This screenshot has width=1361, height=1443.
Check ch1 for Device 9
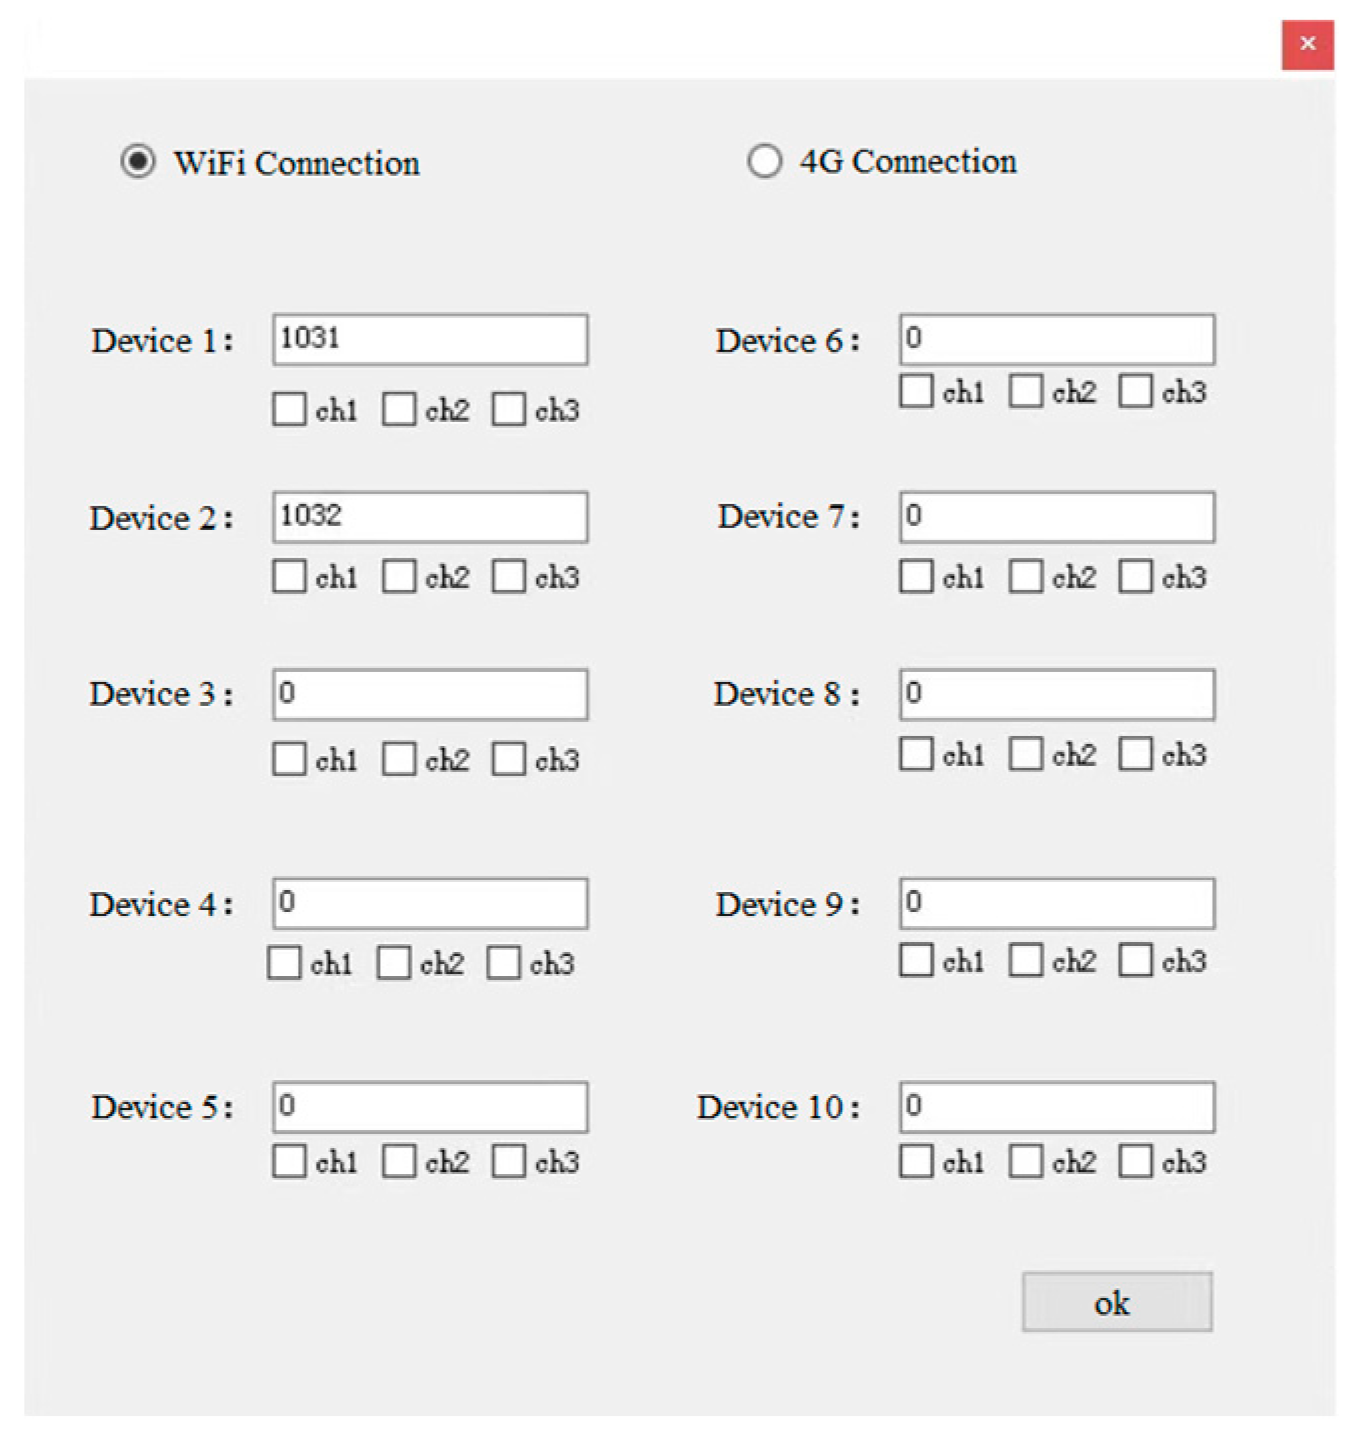[x=916, y=960]
